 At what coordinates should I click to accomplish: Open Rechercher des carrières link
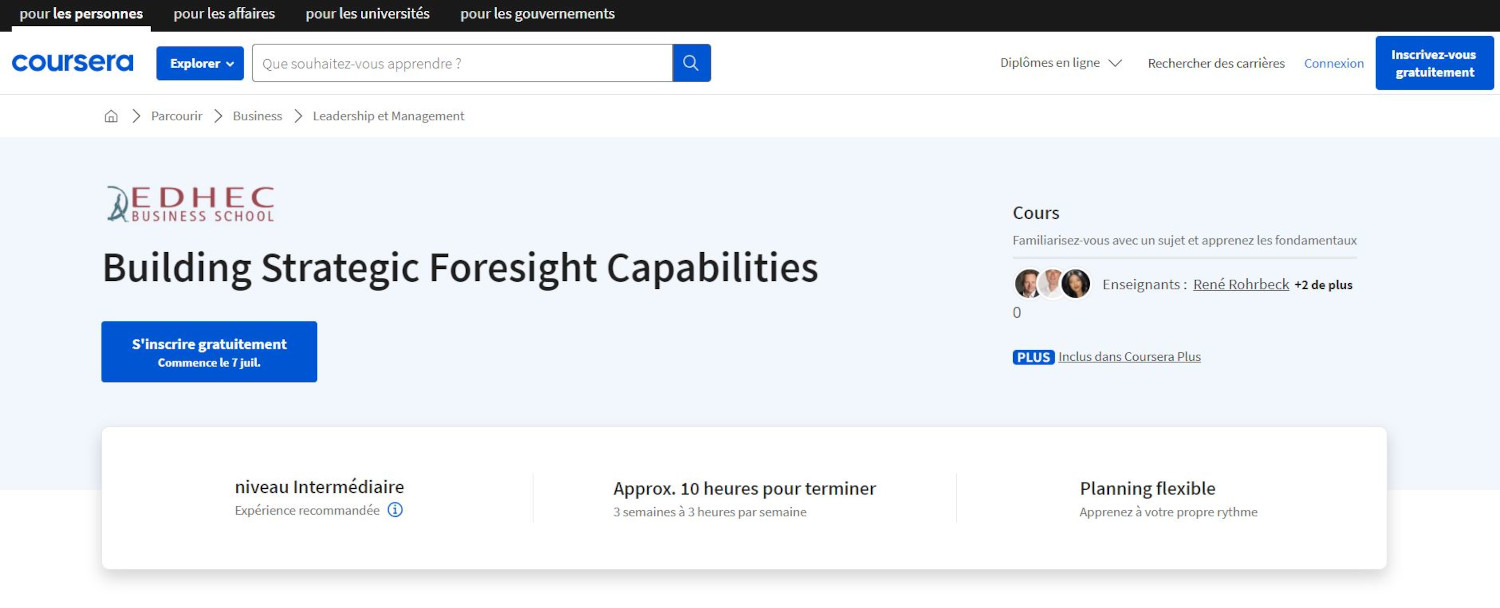pos(1216,63)
